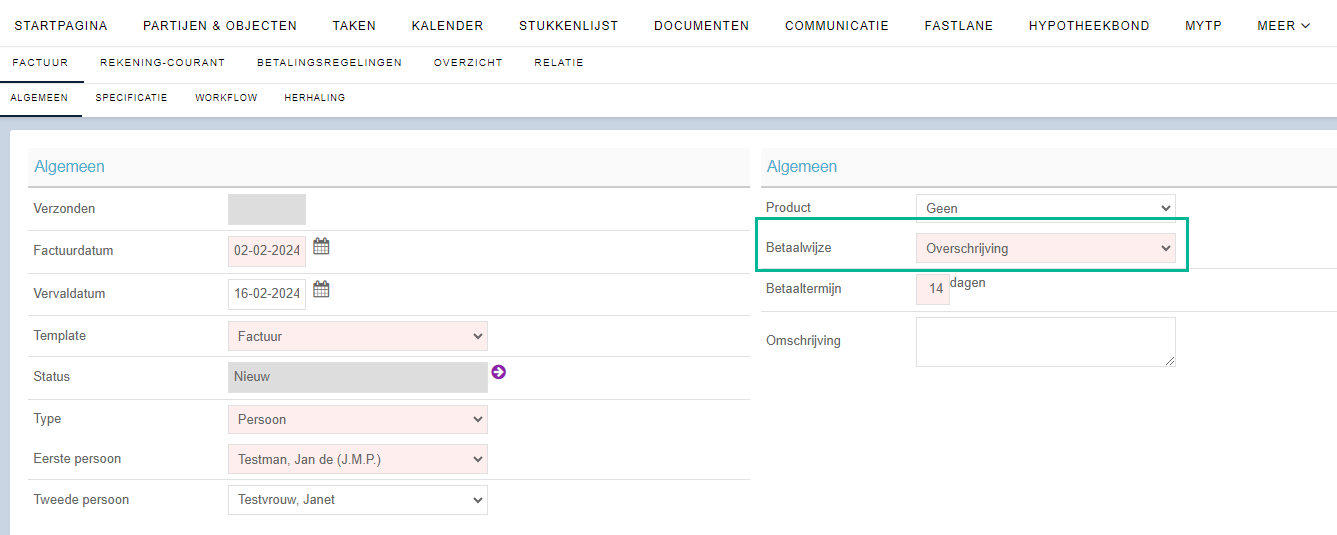Open the Rekening-courant tab
The height and width of the screenshot is (535, 1337).
pos(162,62)
